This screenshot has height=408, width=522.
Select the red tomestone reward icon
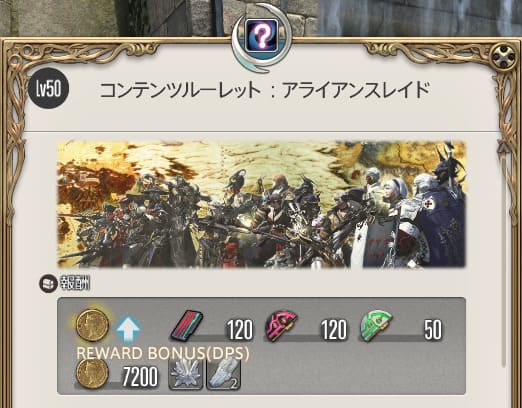(187, 325)
